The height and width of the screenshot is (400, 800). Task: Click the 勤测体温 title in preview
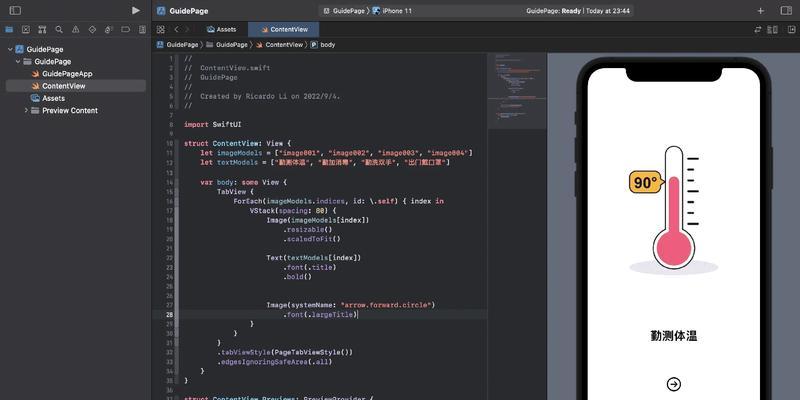(673, 336)
